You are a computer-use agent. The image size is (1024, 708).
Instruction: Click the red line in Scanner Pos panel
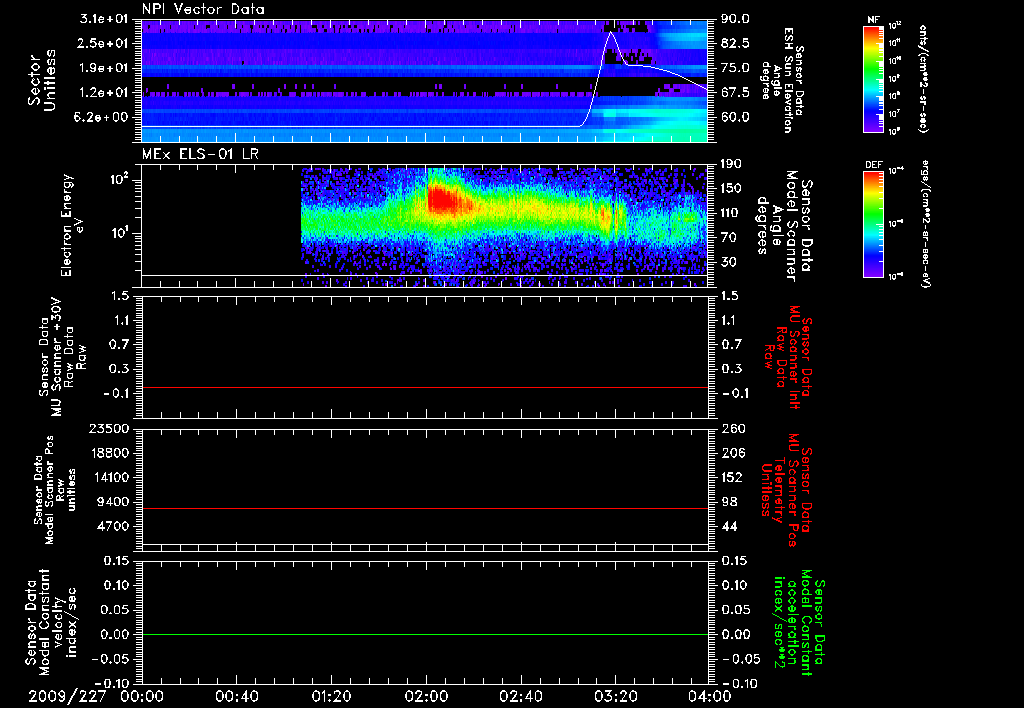pos(425,508)
